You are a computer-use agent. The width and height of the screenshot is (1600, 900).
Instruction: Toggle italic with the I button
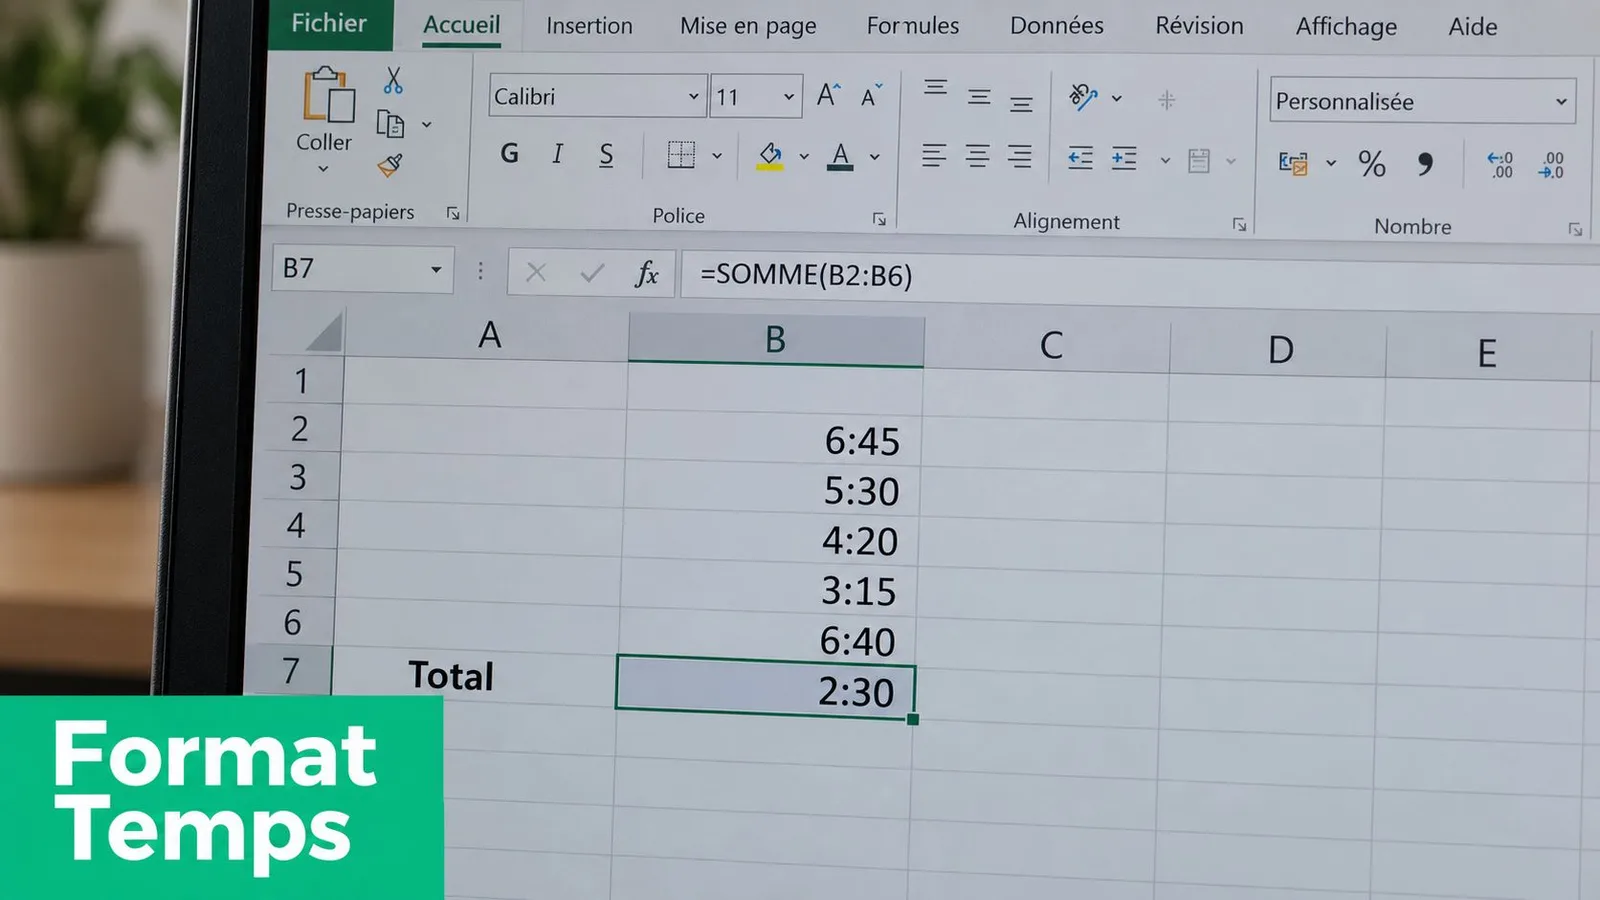coord(558,154)
